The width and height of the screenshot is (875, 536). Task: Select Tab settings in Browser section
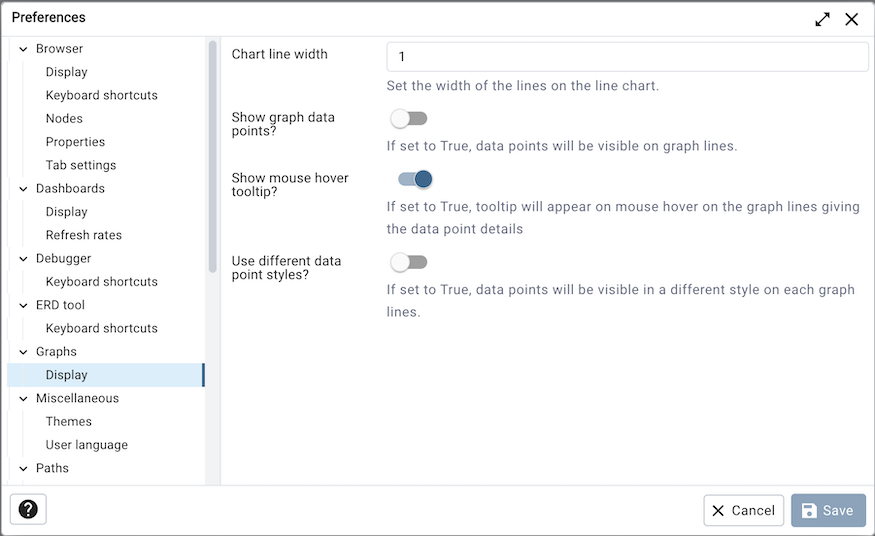[x=81, y=165]
